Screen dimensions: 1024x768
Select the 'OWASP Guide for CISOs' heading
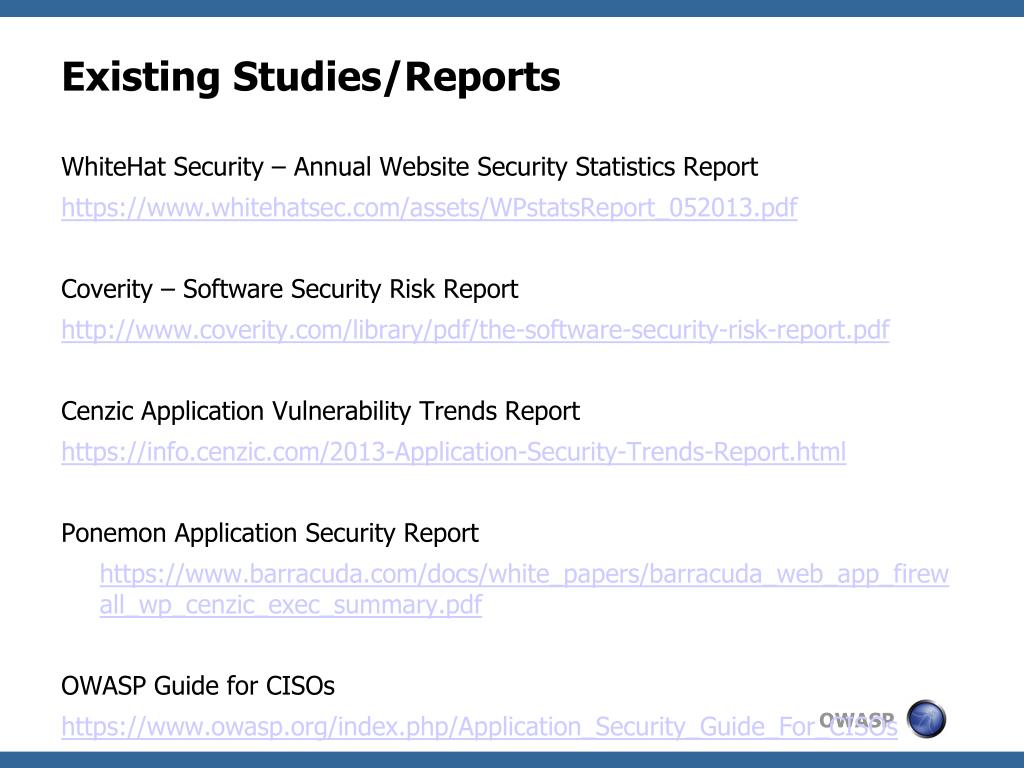tap(198, 686)
